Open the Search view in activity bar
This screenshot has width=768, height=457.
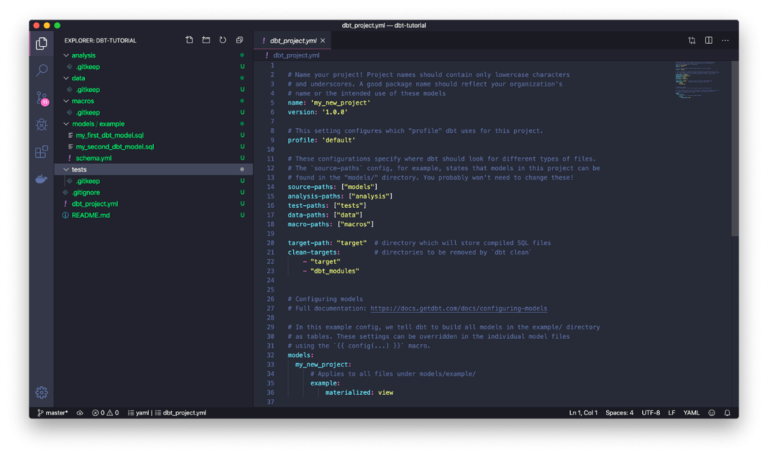[x=42, y=70]
